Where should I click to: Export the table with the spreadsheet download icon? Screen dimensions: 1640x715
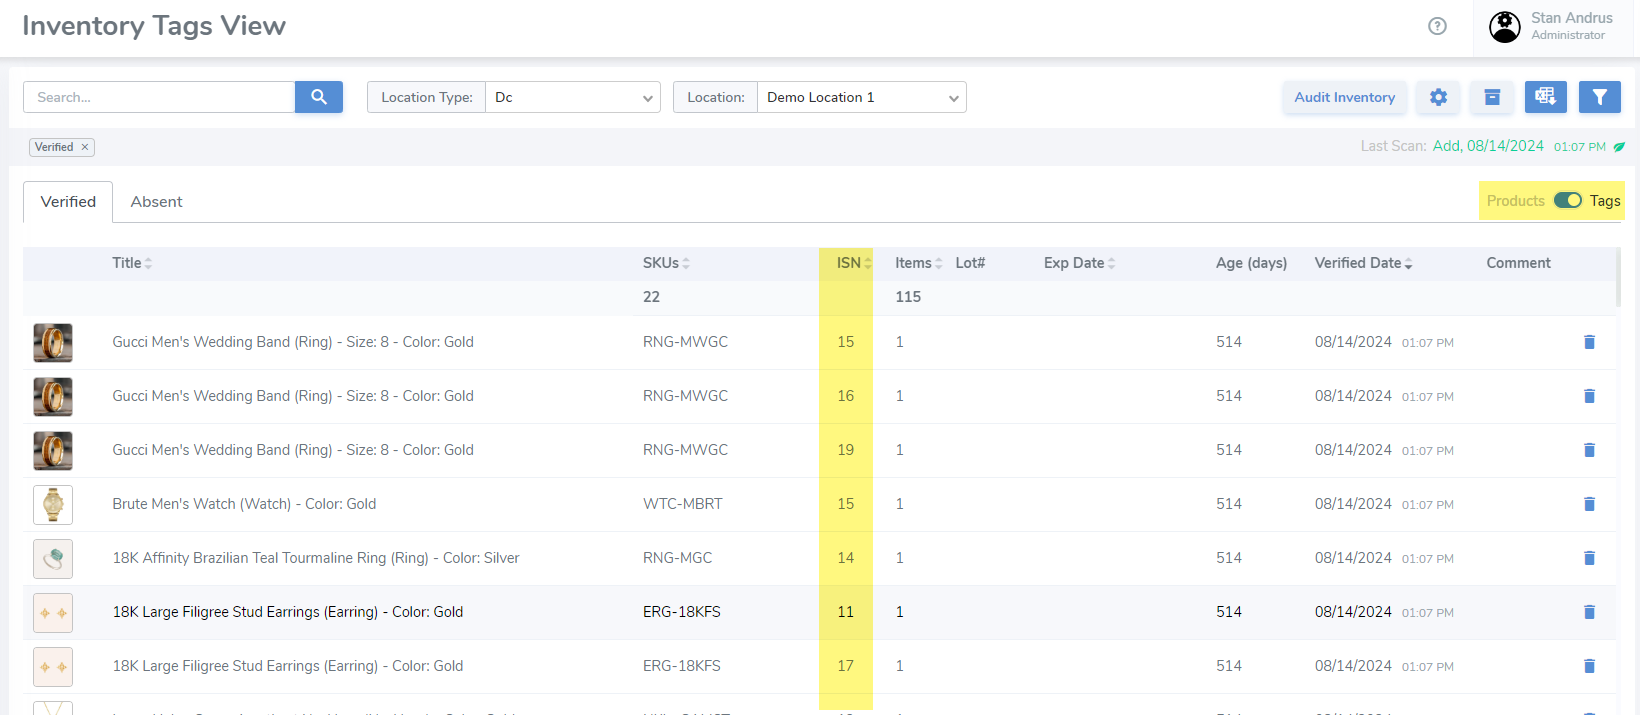click(x=1546, y=97)
